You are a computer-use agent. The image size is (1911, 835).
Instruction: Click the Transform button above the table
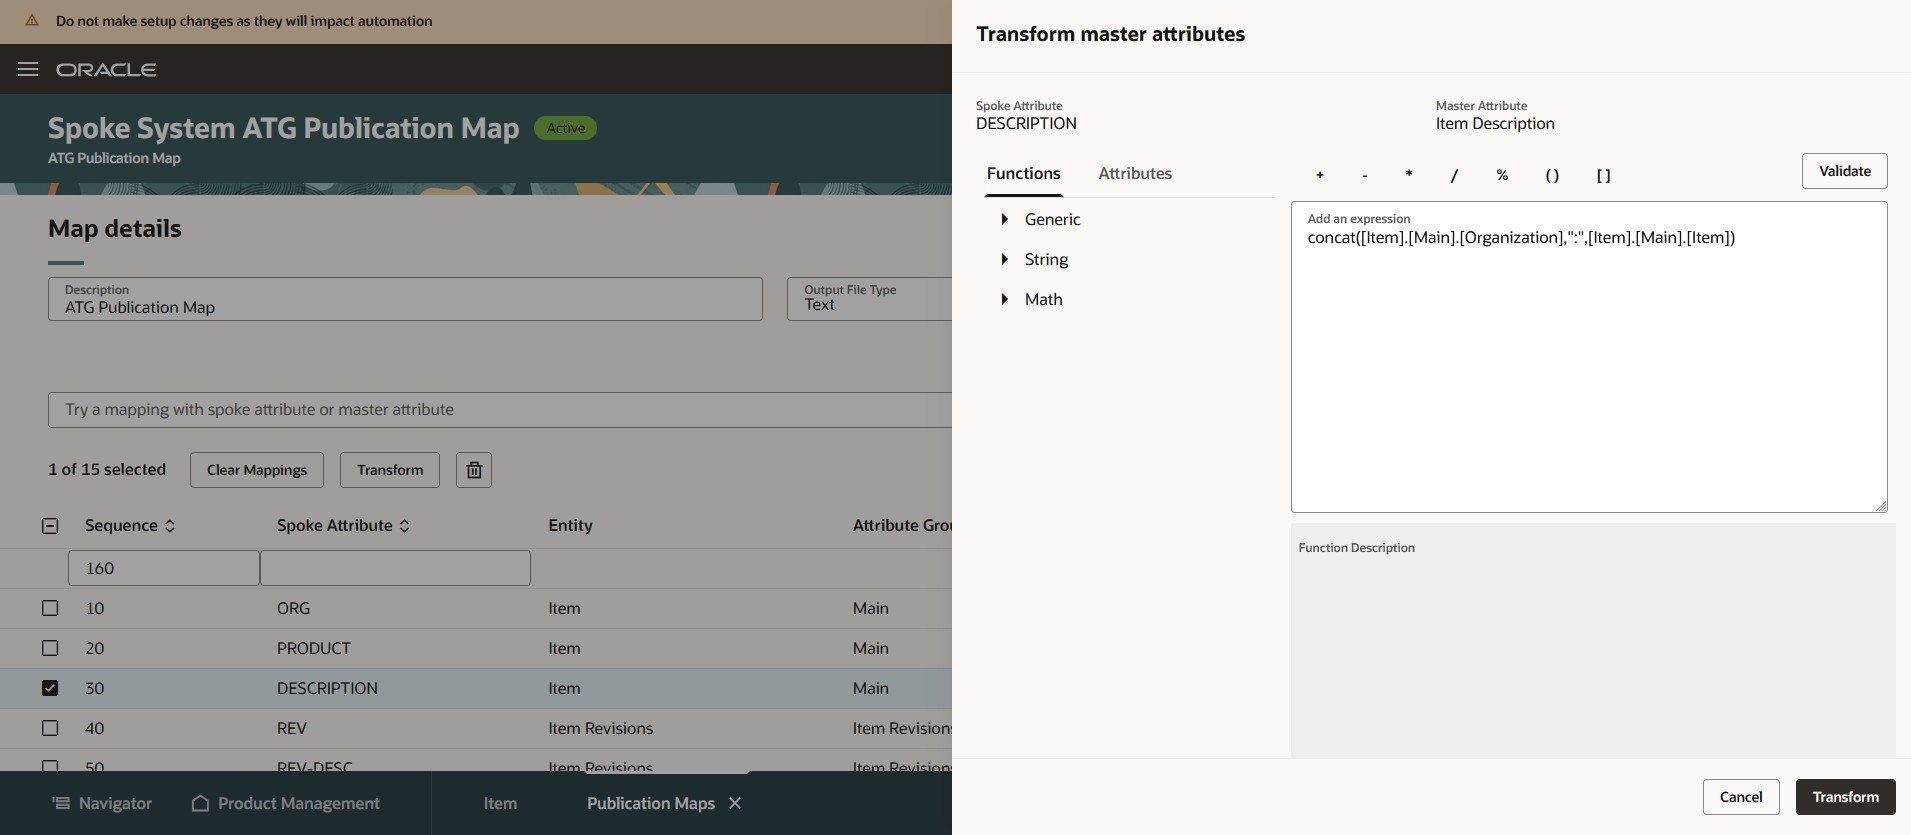coord(390,470)
